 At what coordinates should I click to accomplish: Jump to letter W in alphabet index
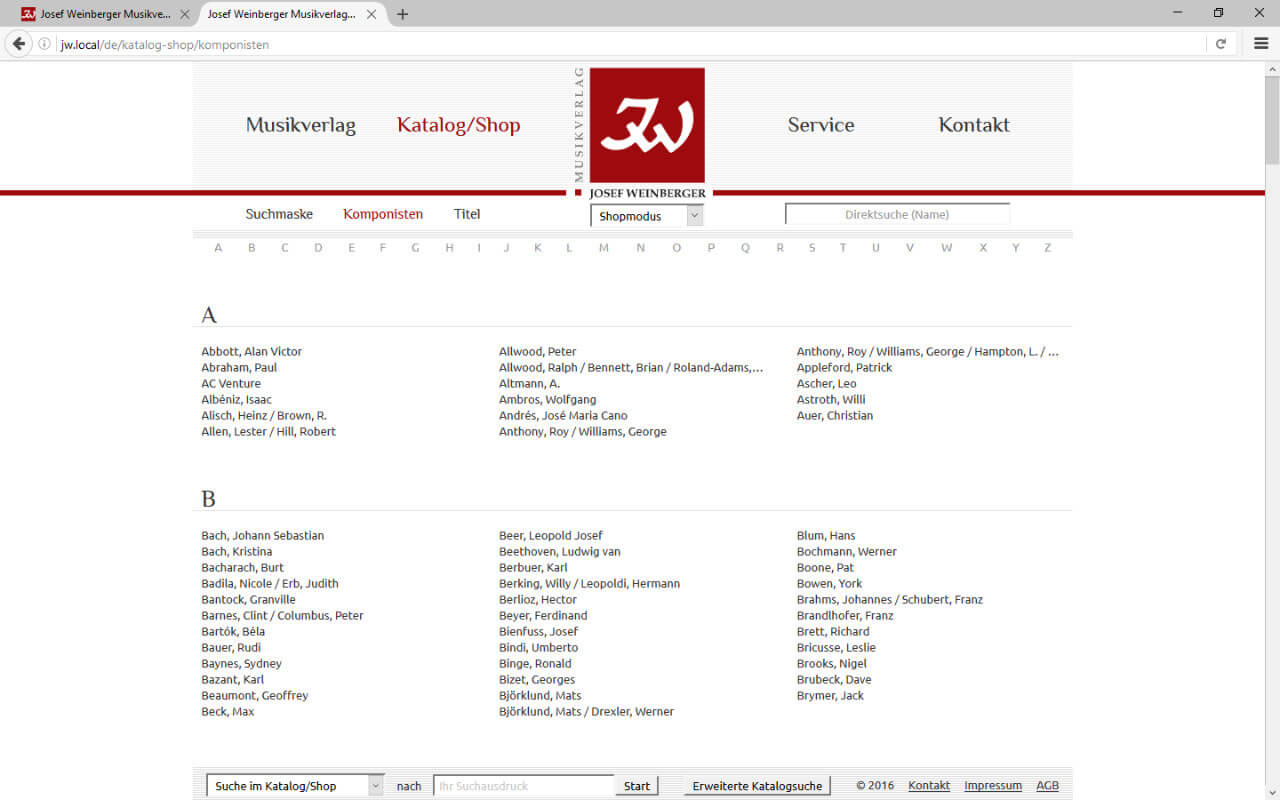[946, 248]
